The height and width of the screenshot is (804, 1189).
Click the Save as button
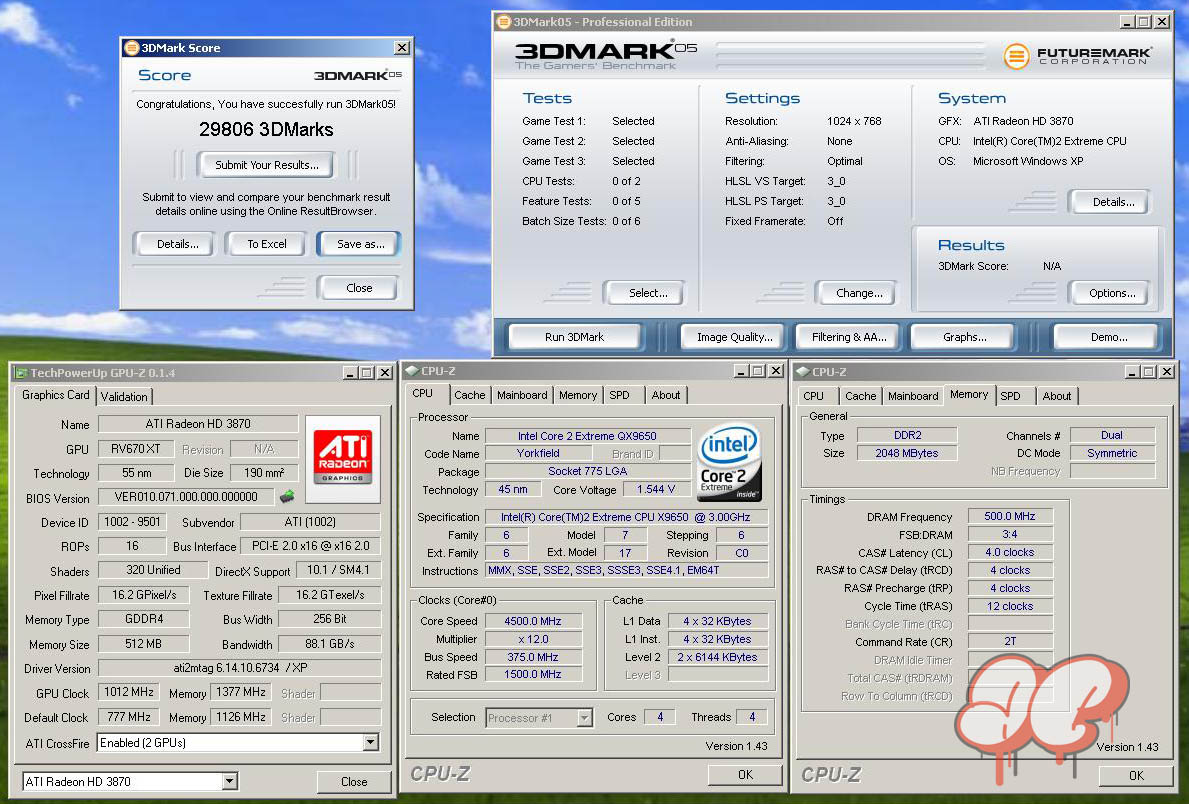[x=360, y=244]
